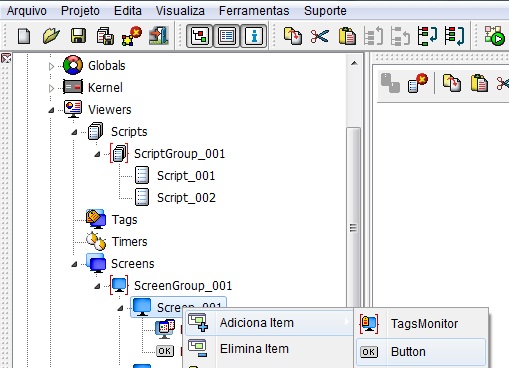Expand the Kernel tree node
Screen dimensions: 509x368
point(51,88)
